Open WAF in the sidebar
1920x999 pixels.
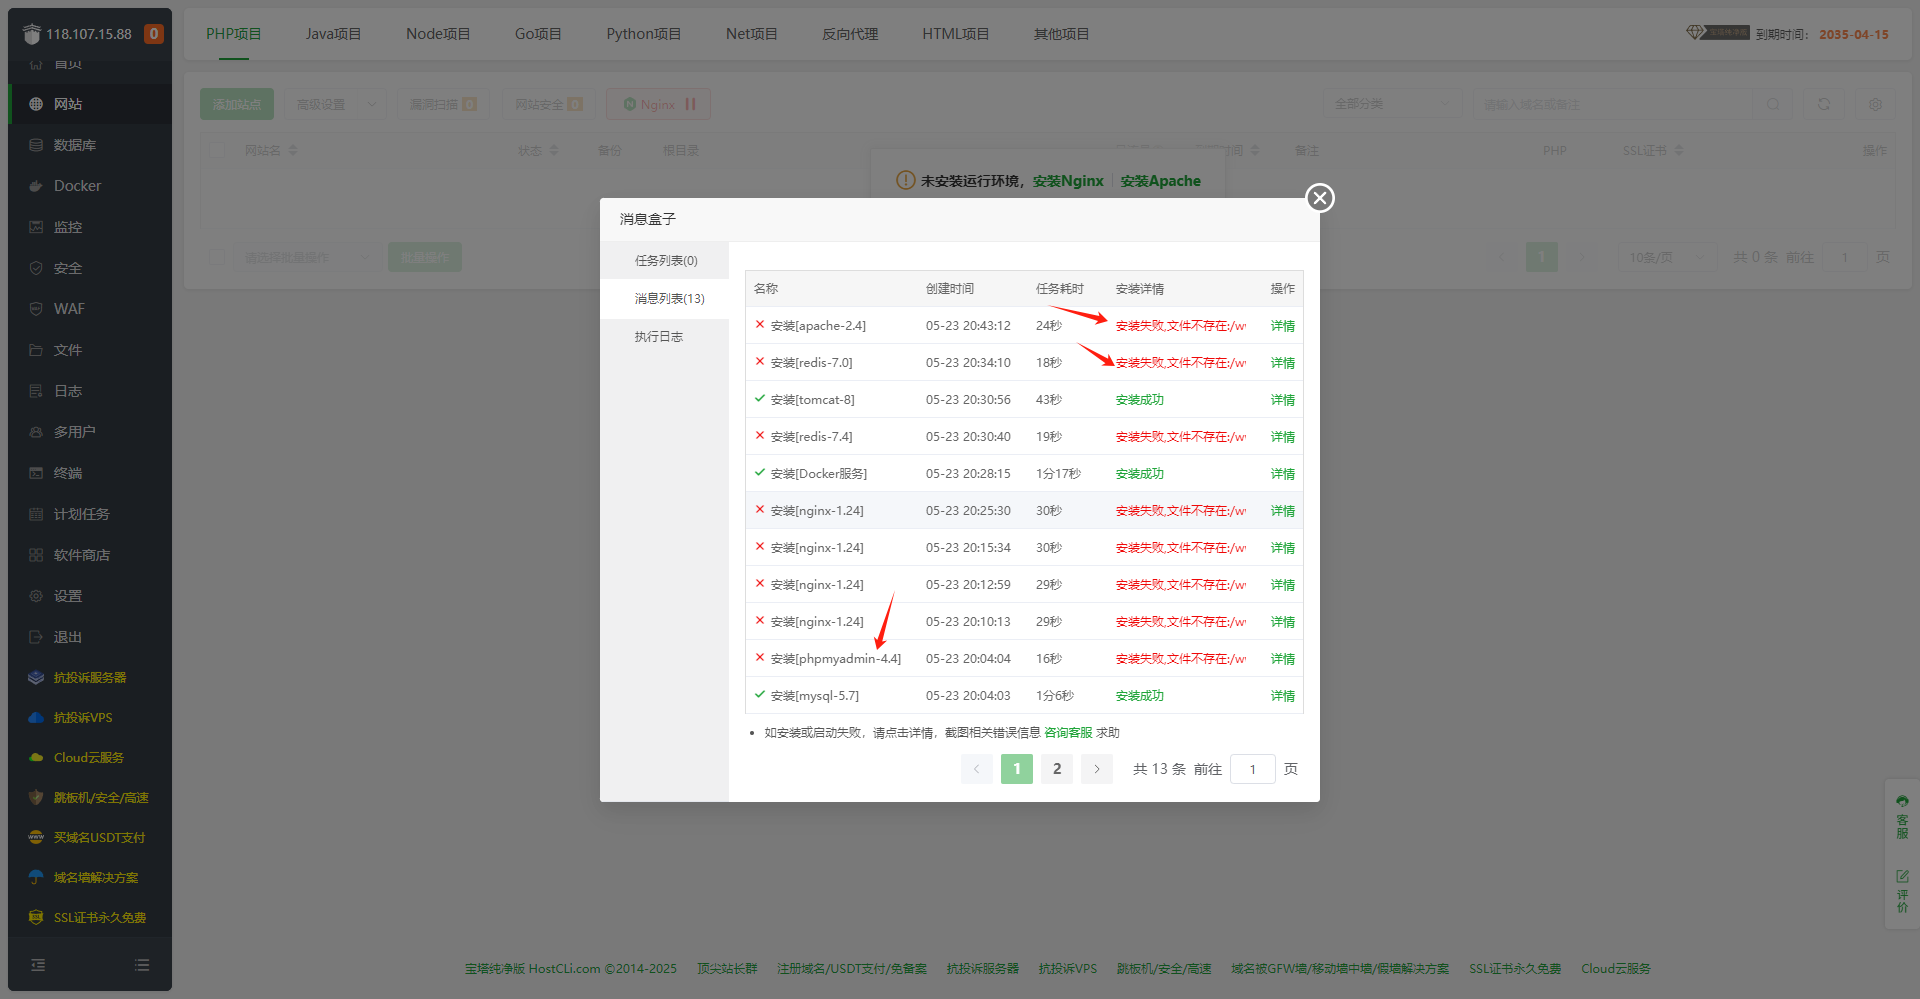tap(90, 309)
